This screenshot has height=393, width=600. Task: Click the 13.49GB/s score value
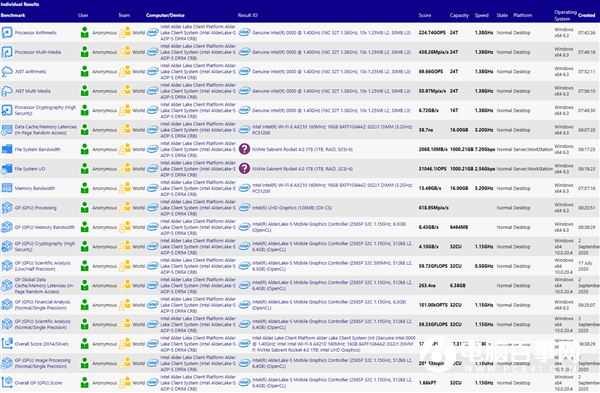[430, 188]
